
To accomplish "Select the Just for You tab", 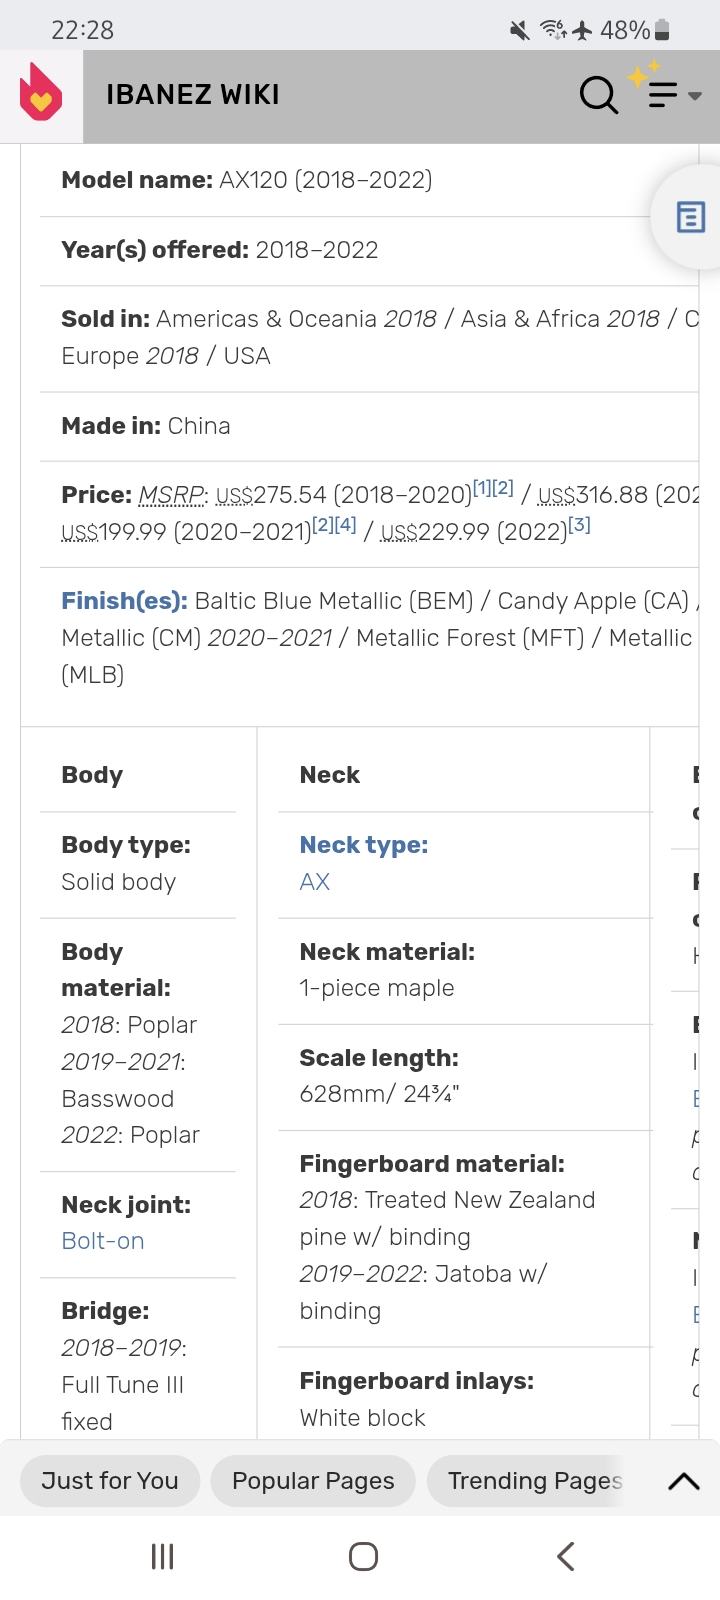I will coord(110,1481).
